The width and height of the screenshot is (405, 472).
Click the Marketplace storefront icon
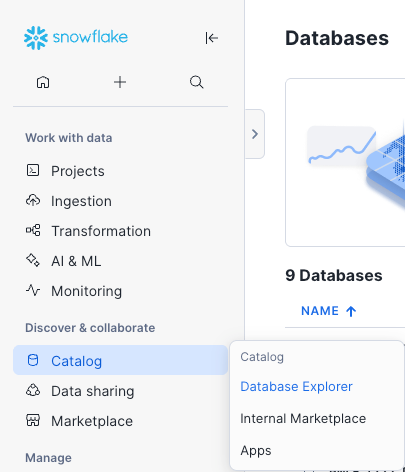[33, 420]
